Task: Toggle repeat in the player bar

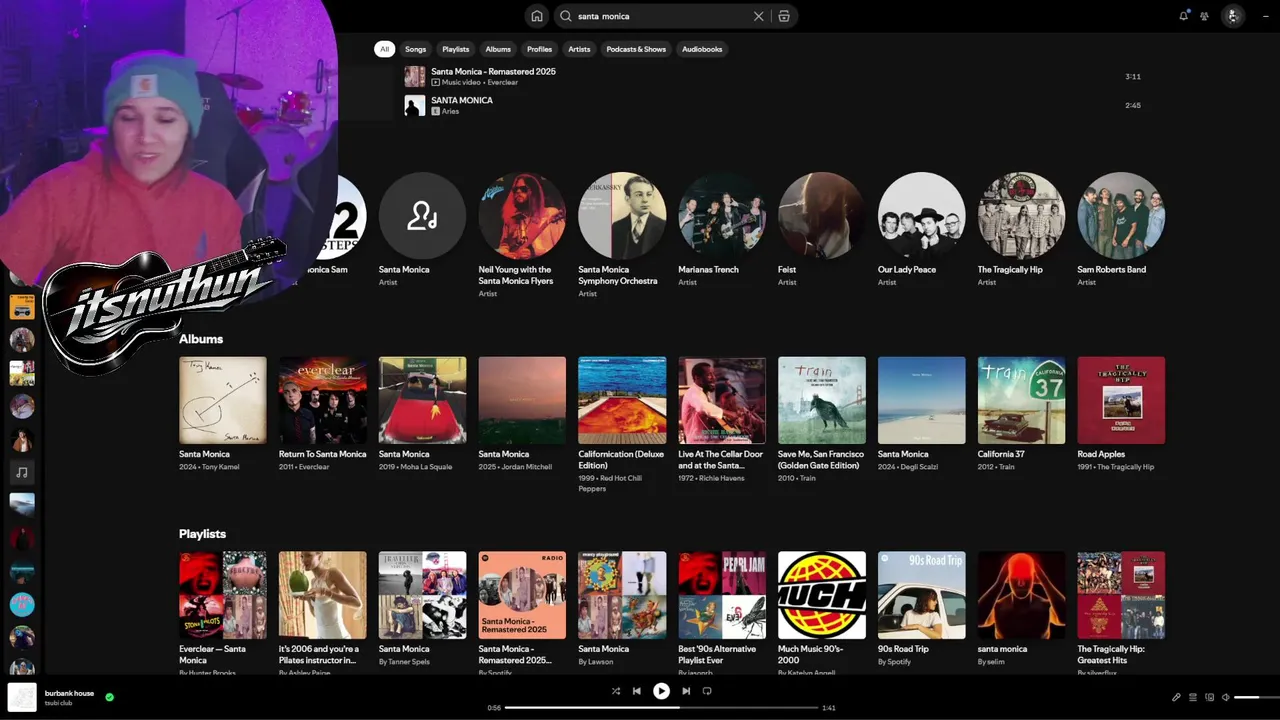Action: 707,691
